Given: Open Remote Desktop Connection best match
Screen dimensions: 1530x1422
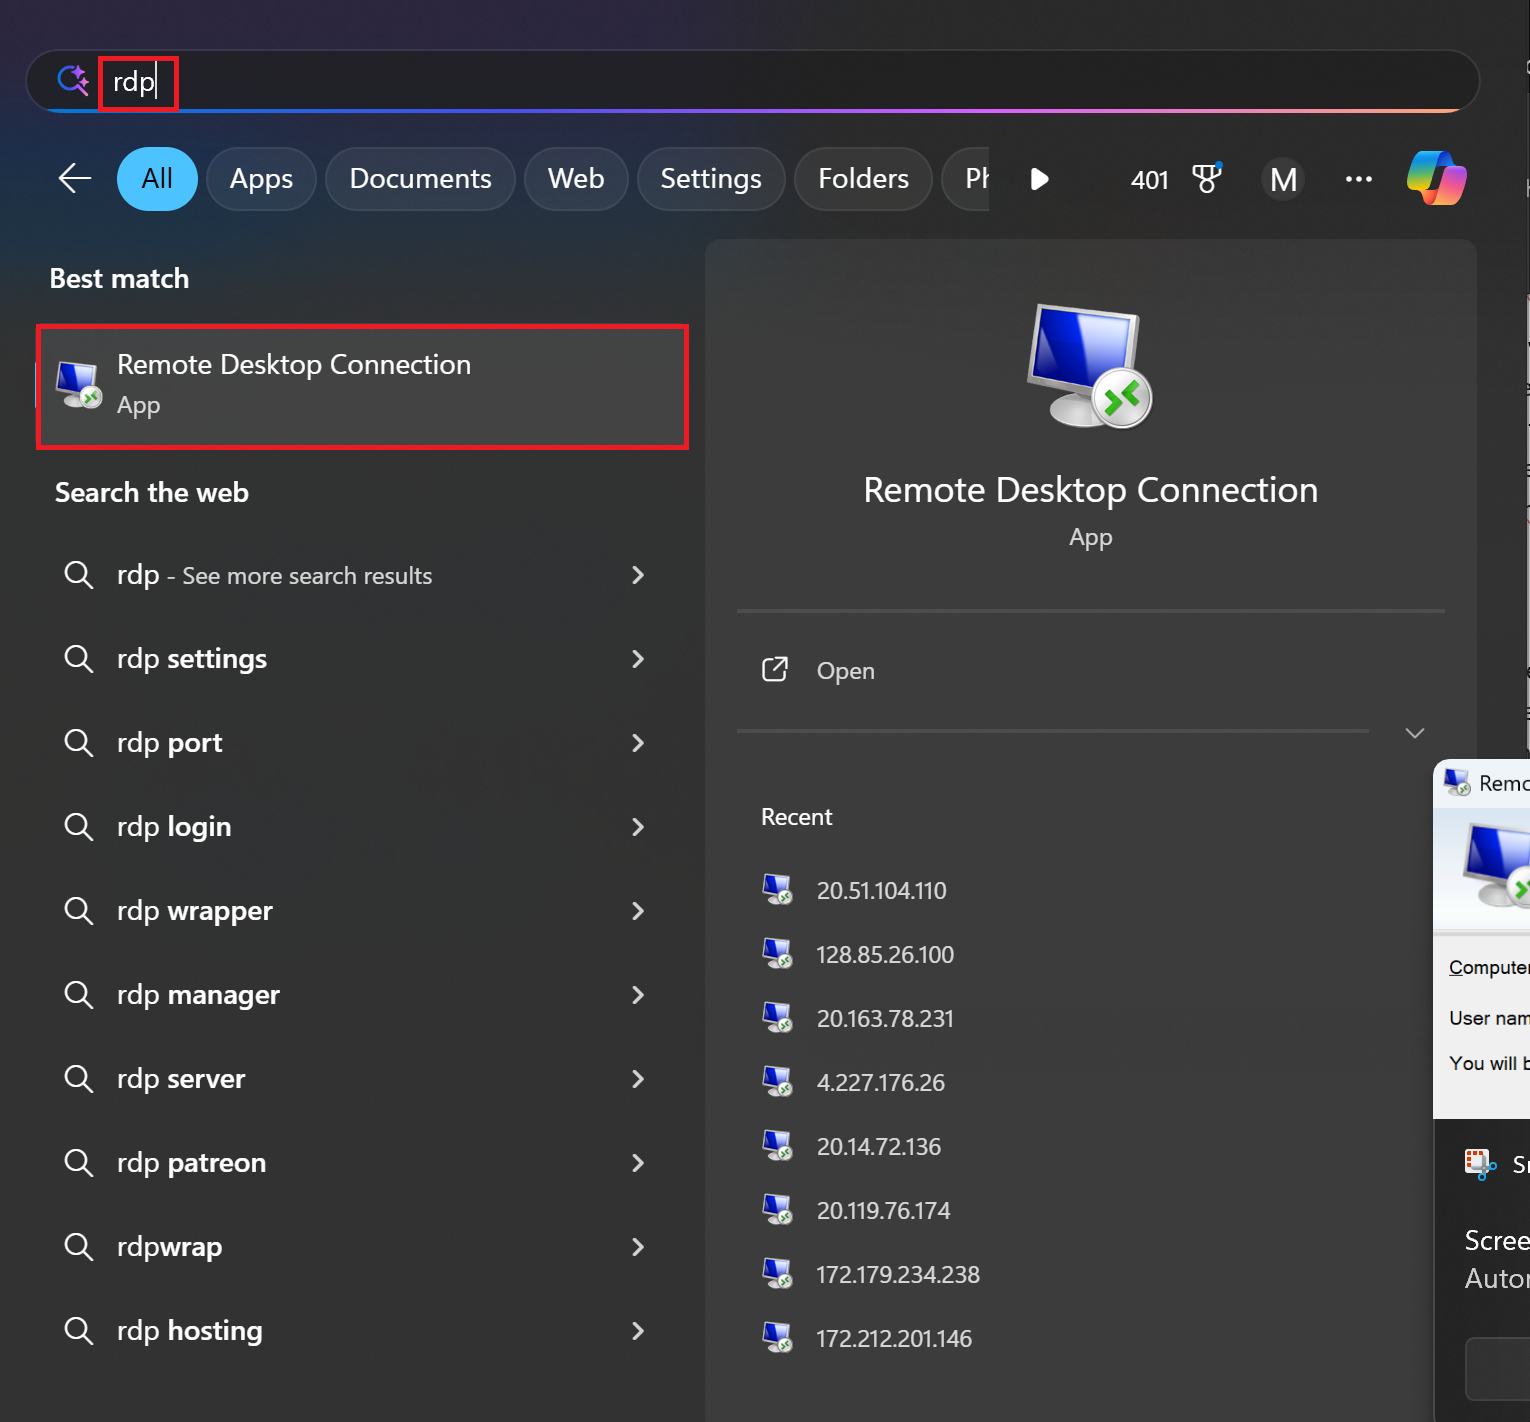Looking at the screenshot, I should pos(362,386).
